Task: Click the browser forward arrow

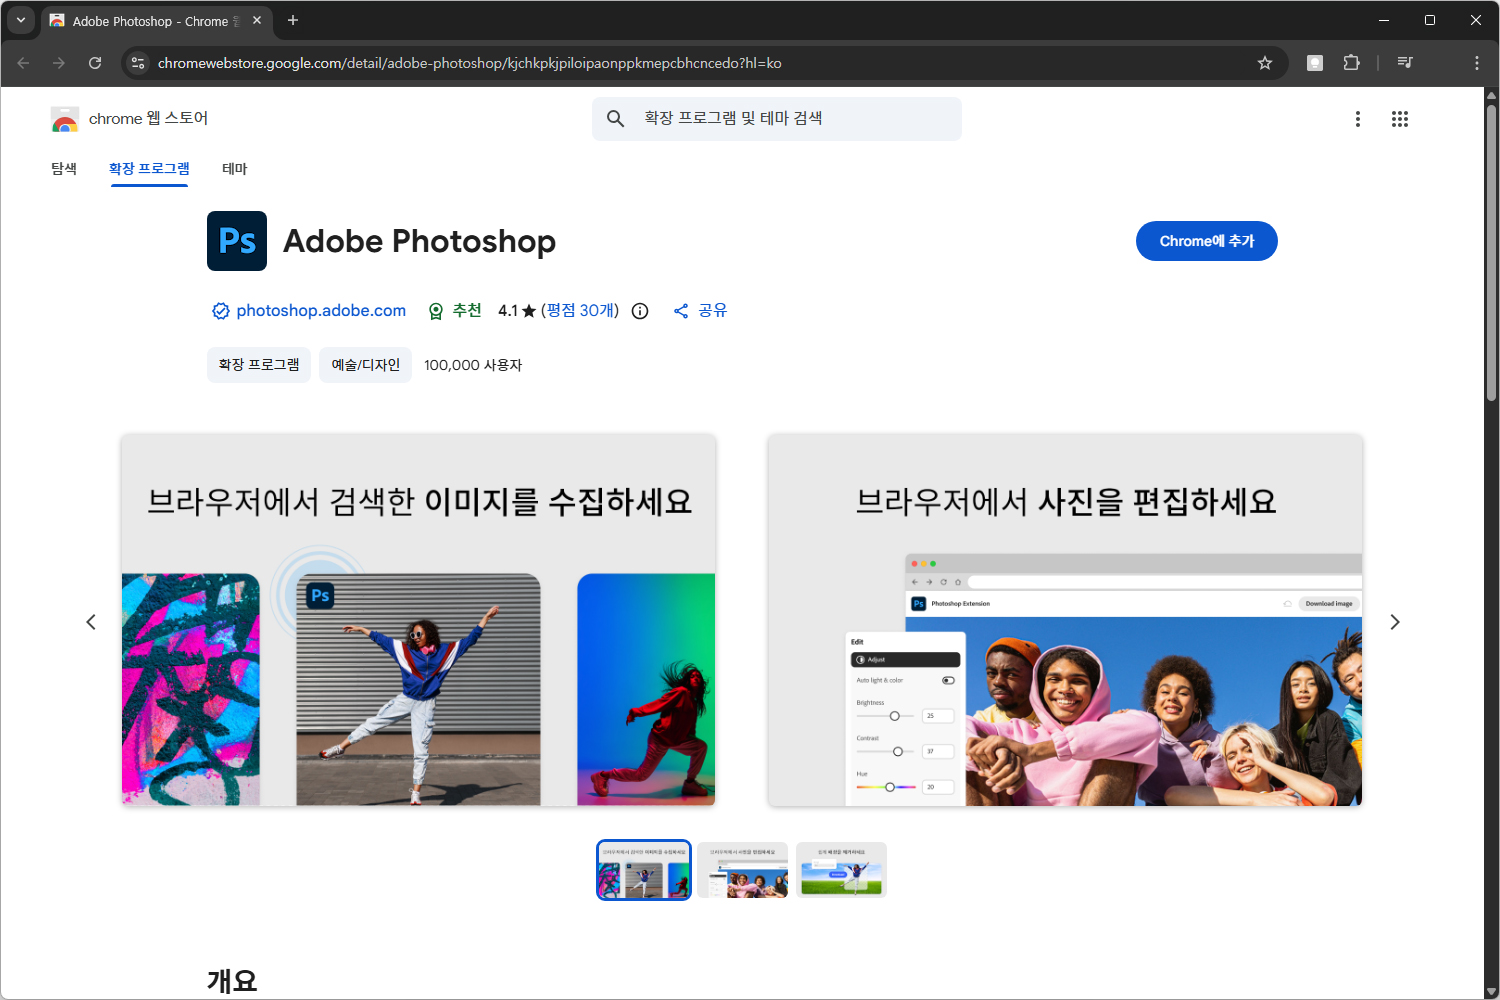Action: pyautogui.click(x=59, y=63)
